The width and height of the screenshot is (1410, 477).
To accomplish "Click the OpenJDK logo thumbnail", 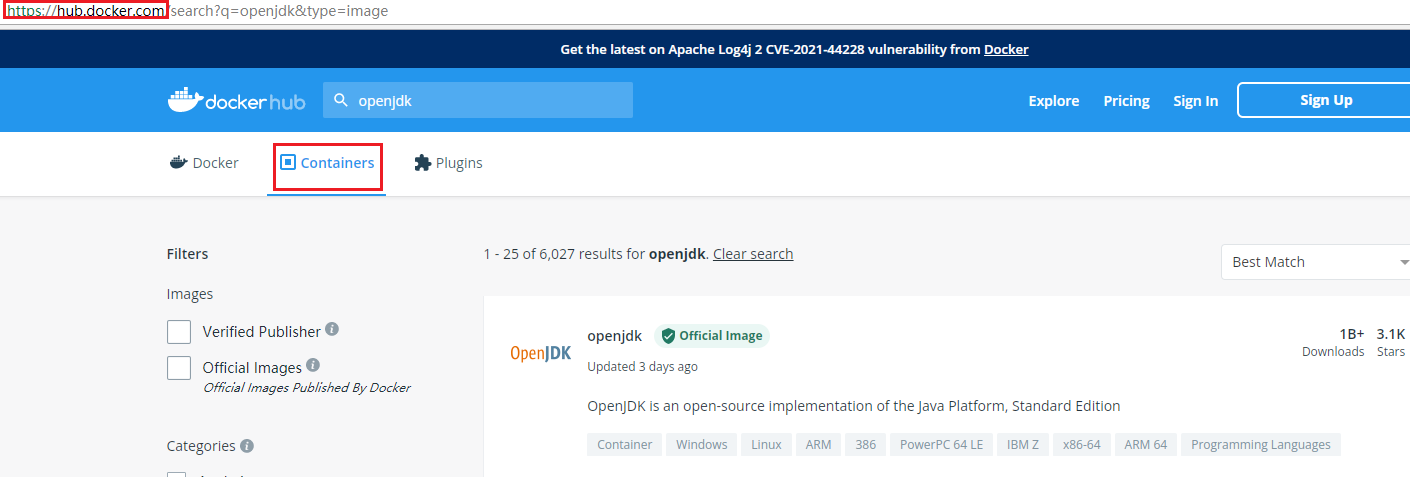I will tap(540, 353).
